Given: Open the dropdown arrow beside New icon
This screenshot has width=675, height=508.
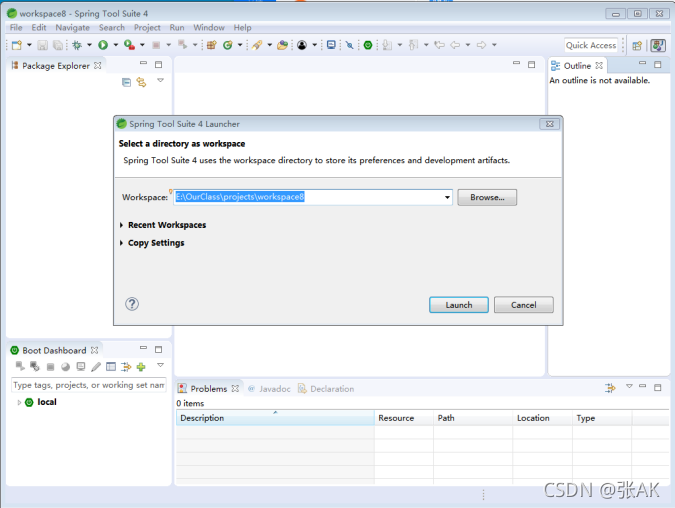Looking at the screenshot, I should coord(29,45).
